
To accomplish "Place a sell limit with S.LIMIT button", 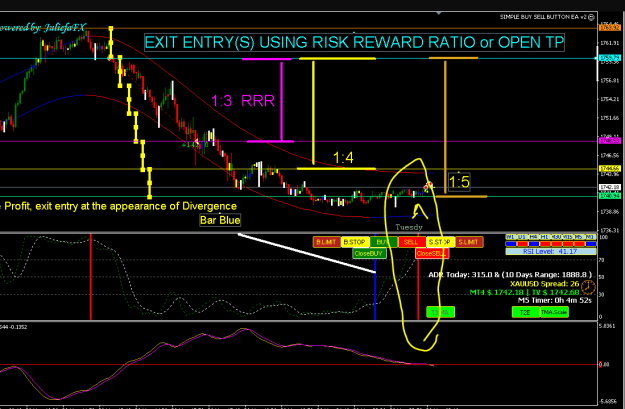I will [469, 242].
